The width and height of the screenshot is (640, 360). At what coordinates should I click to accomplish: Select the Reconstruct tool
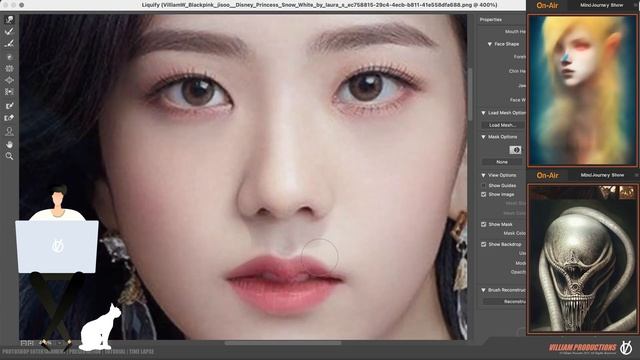(x=9, y=31)
